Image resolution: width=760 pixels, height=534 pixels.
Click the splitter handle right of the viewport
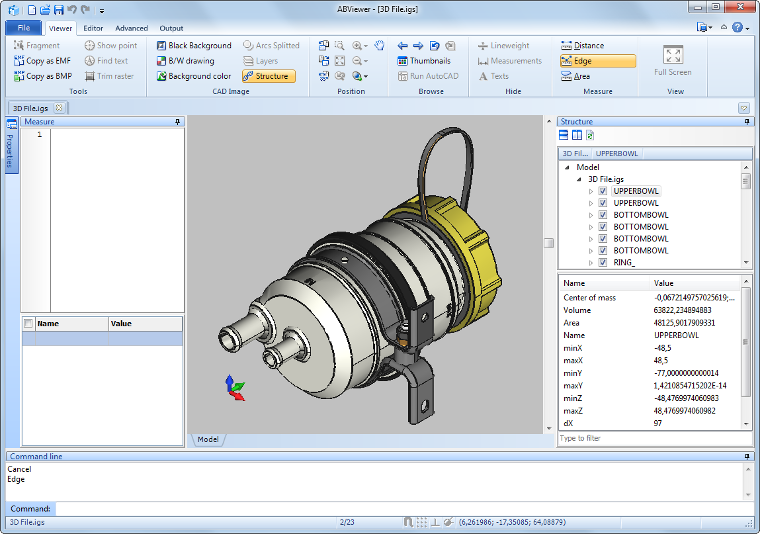(549, 243)
